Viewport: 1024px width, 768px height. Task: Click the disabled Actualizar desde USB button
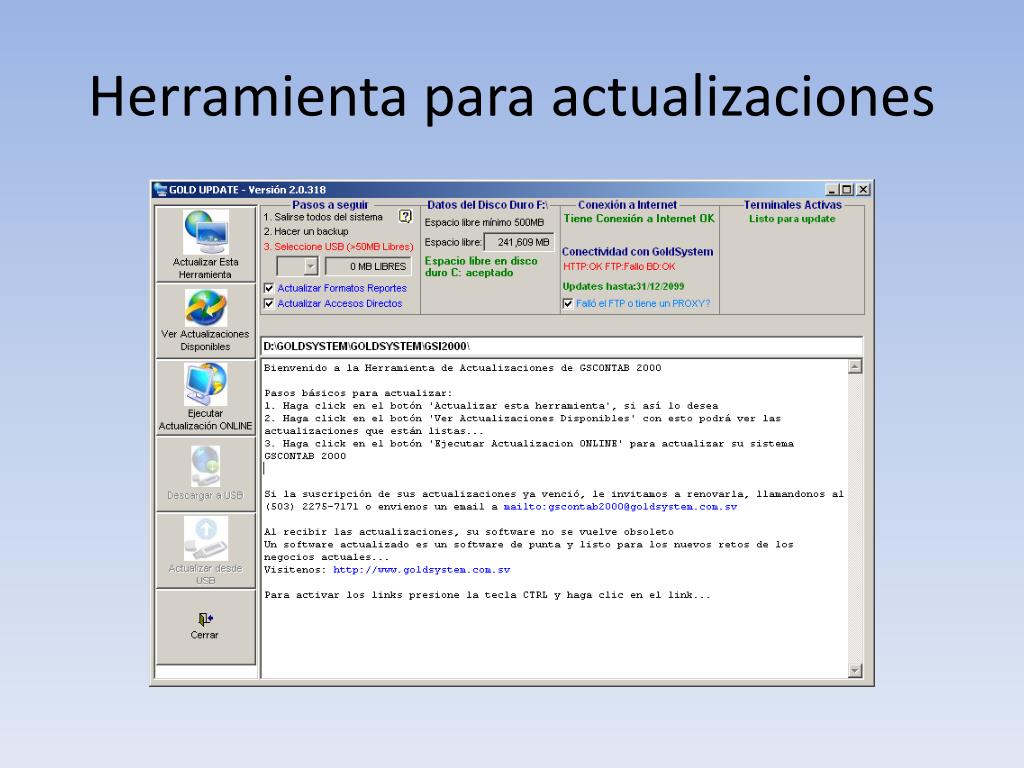(205, 551)
